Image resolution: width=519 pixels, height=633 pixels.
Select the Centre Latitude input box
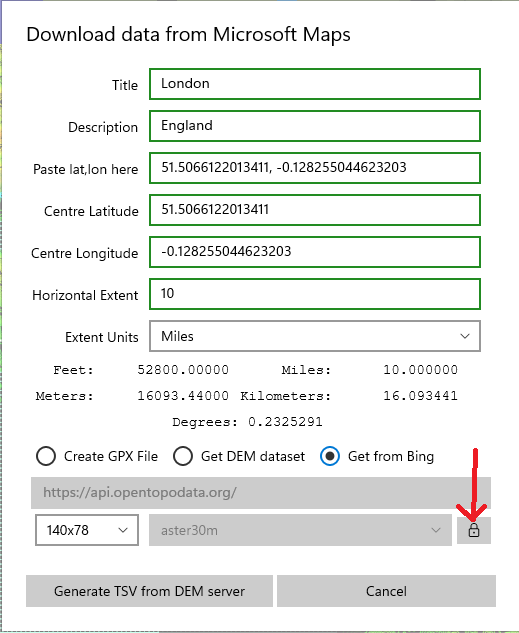315,210
